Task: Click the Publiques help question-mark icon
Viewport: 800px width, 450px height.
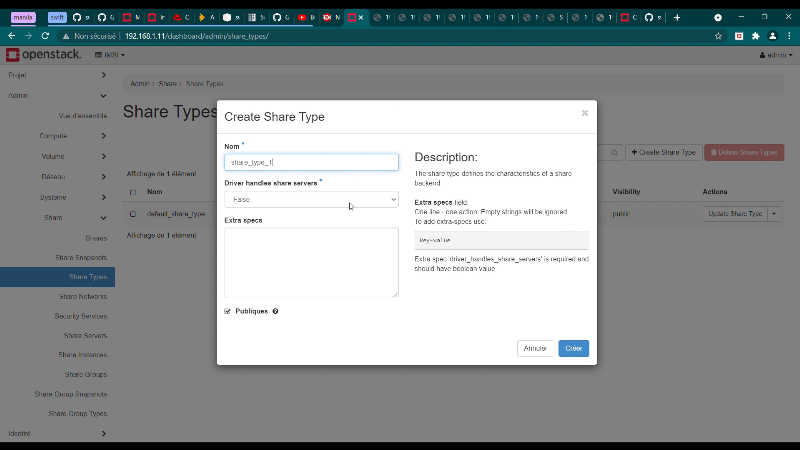Action: 275,311
